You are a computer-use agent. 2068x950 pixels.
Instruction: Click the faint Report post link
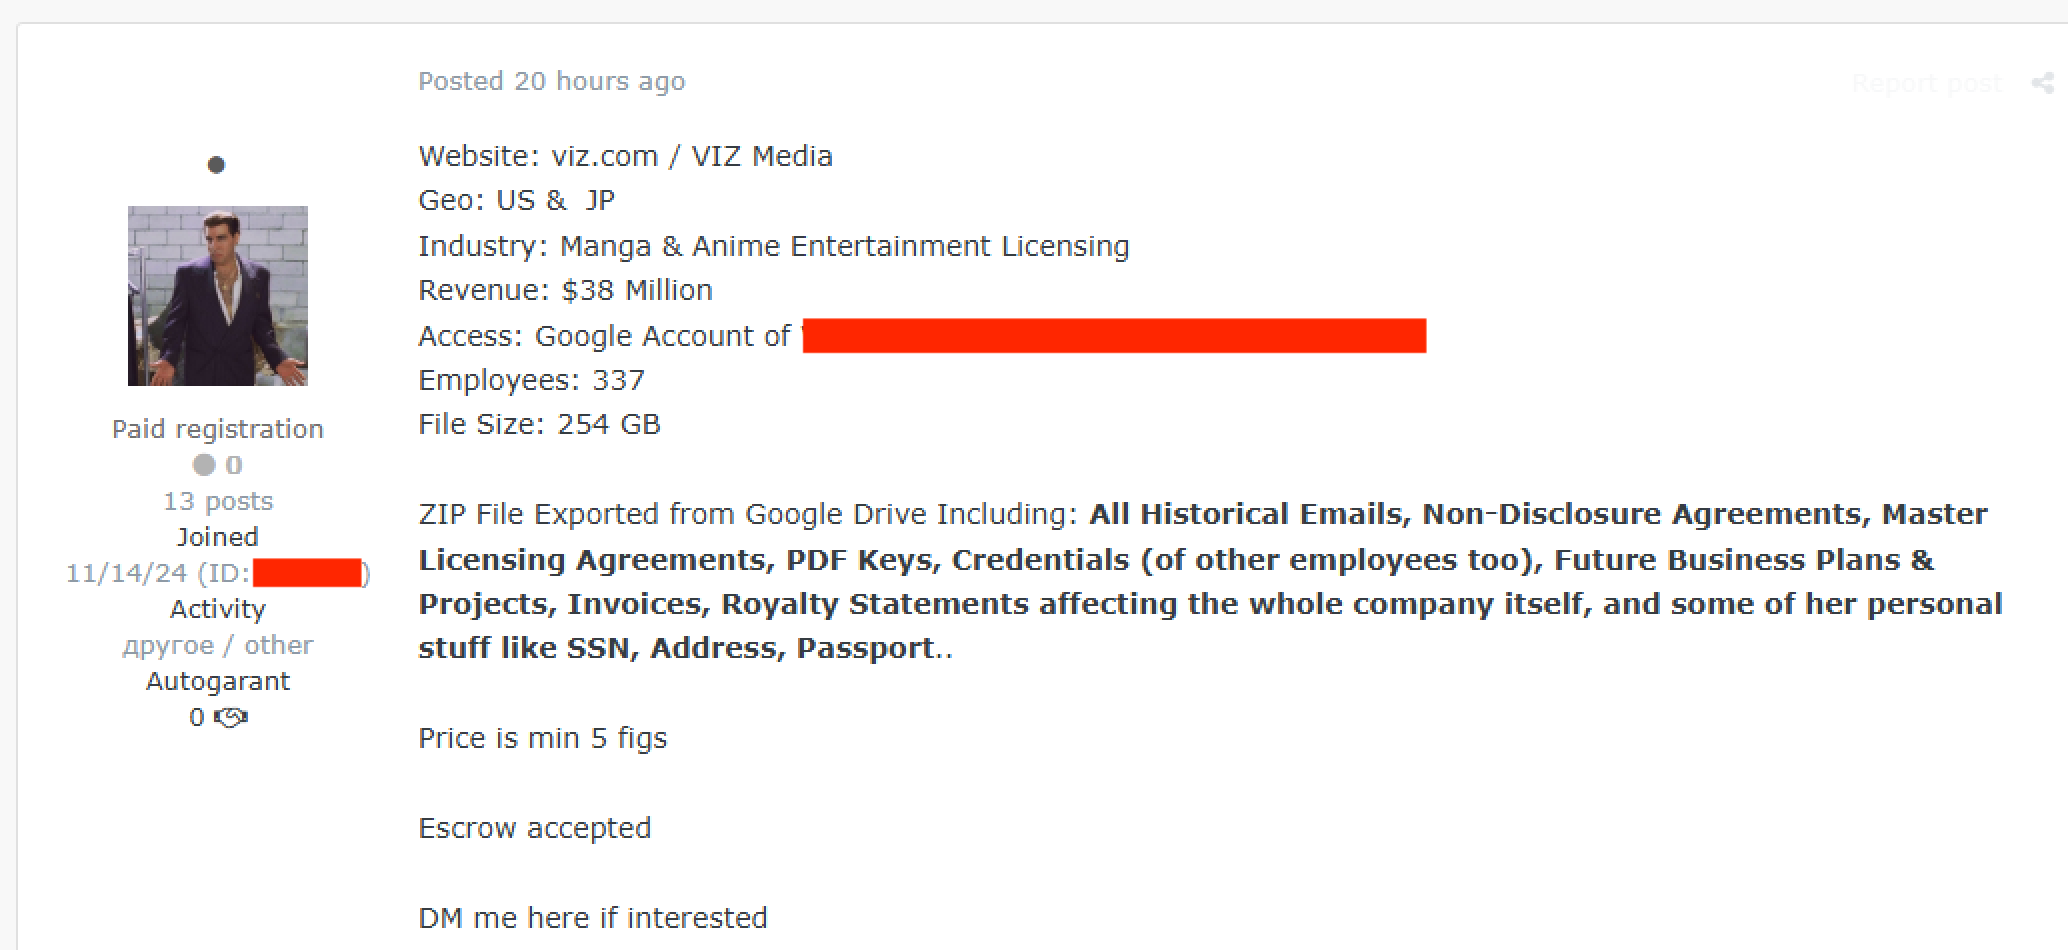tap(1926, 83)
